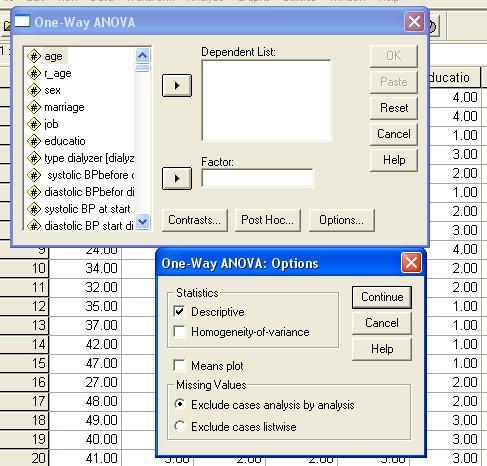Select the age variable in list
Image resolution: width=487 pixels, height=466 pixels.
click(x=53, y=56)
